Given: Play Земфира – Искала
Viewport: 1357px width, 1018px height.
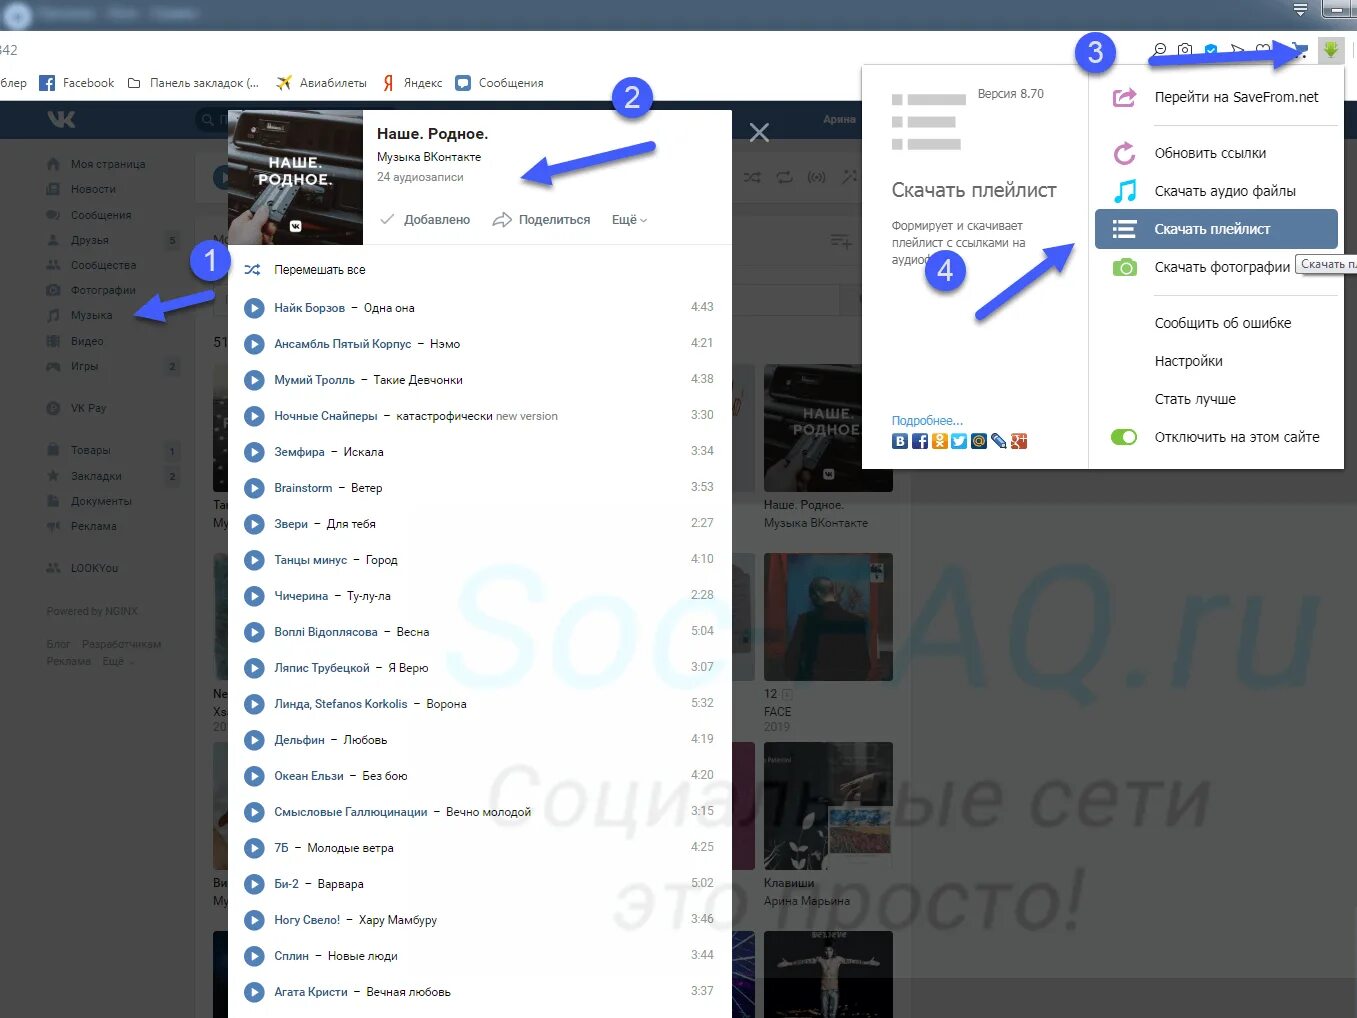Looking at the screenshot, I should coord(254,452).
